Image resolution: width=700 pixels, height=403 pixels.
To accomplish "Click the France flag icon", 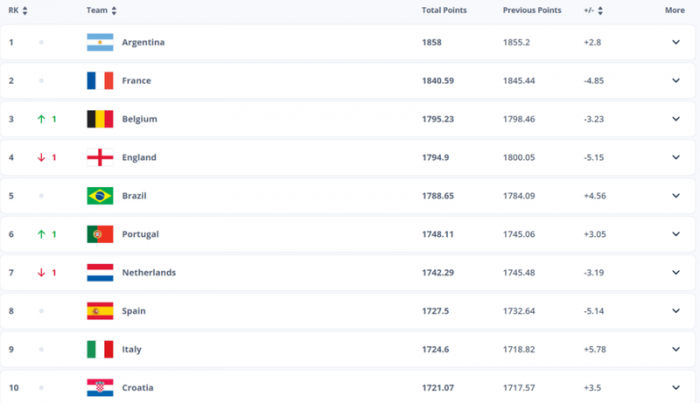I will [99, 80].
